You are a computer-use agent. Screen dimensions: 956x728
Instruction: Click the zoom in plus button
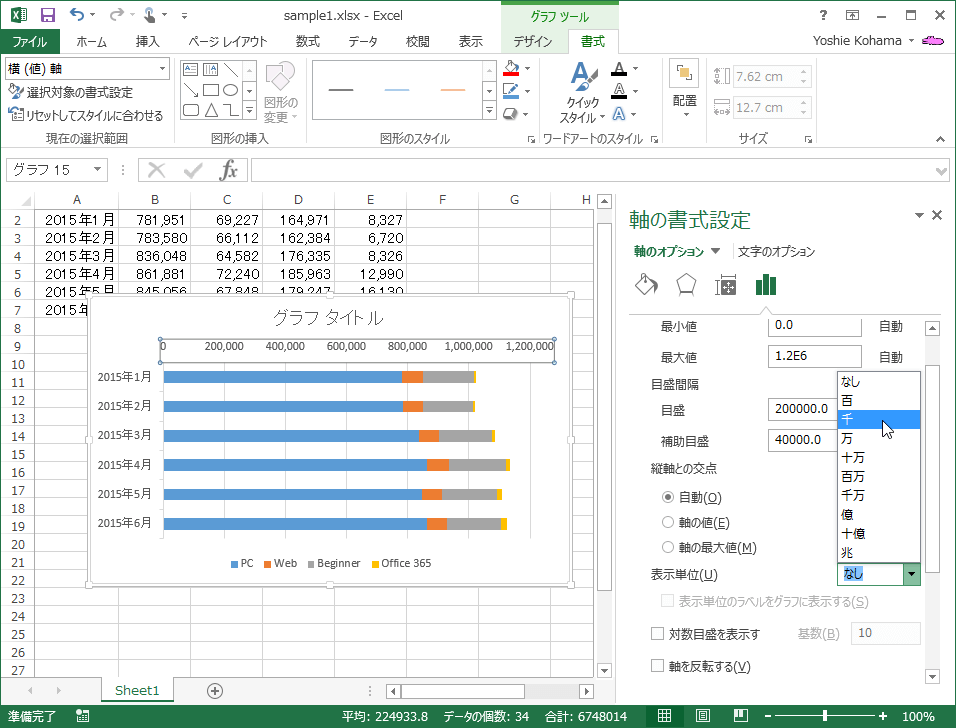point(882,715)
